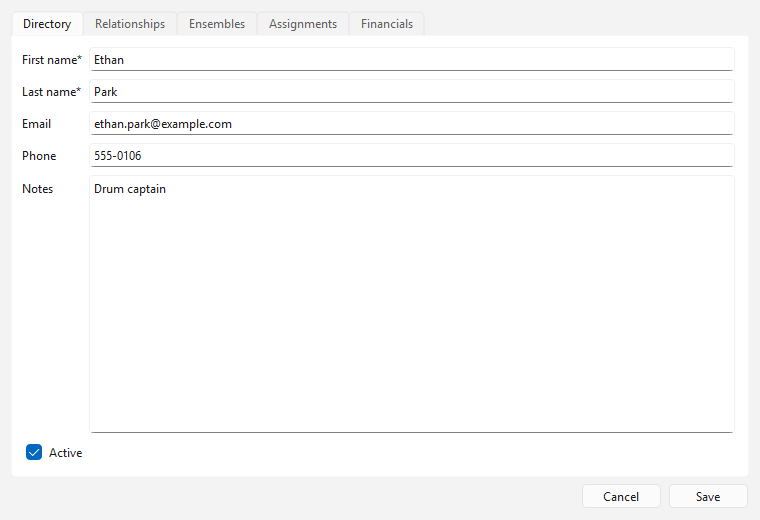Open the Financials tab
The image size is (760, 520).
coord(387,24)
